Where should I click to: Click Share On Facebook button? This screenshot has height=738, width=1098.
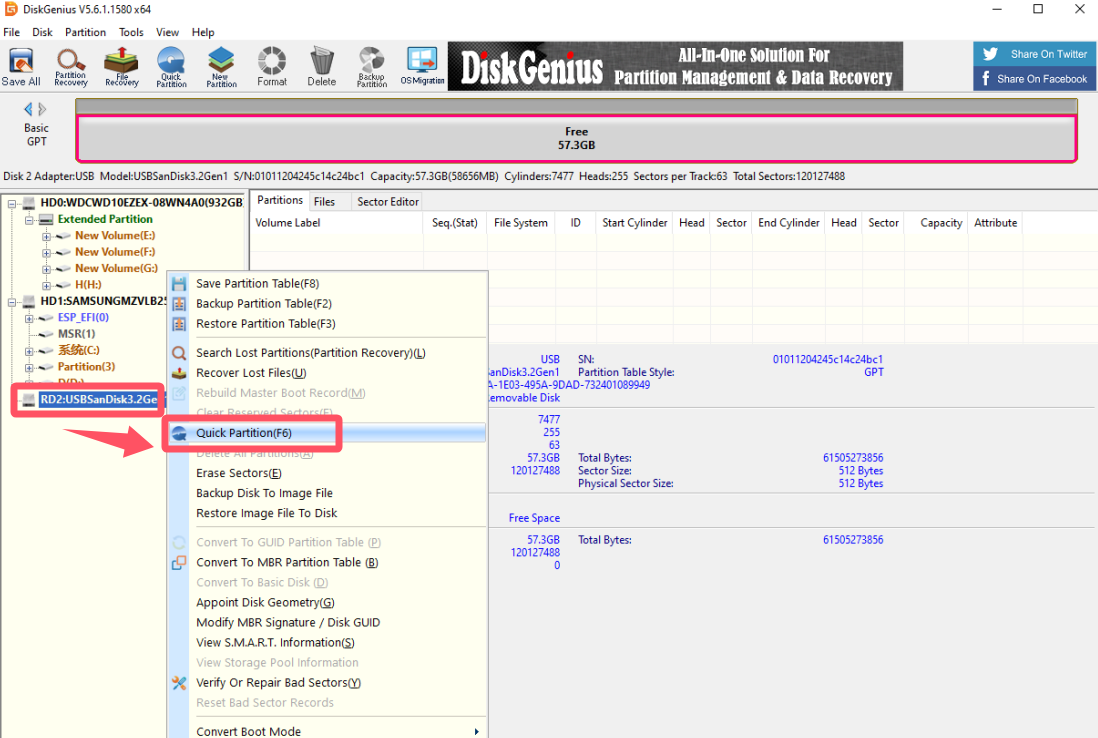(x=1034, y=78)
